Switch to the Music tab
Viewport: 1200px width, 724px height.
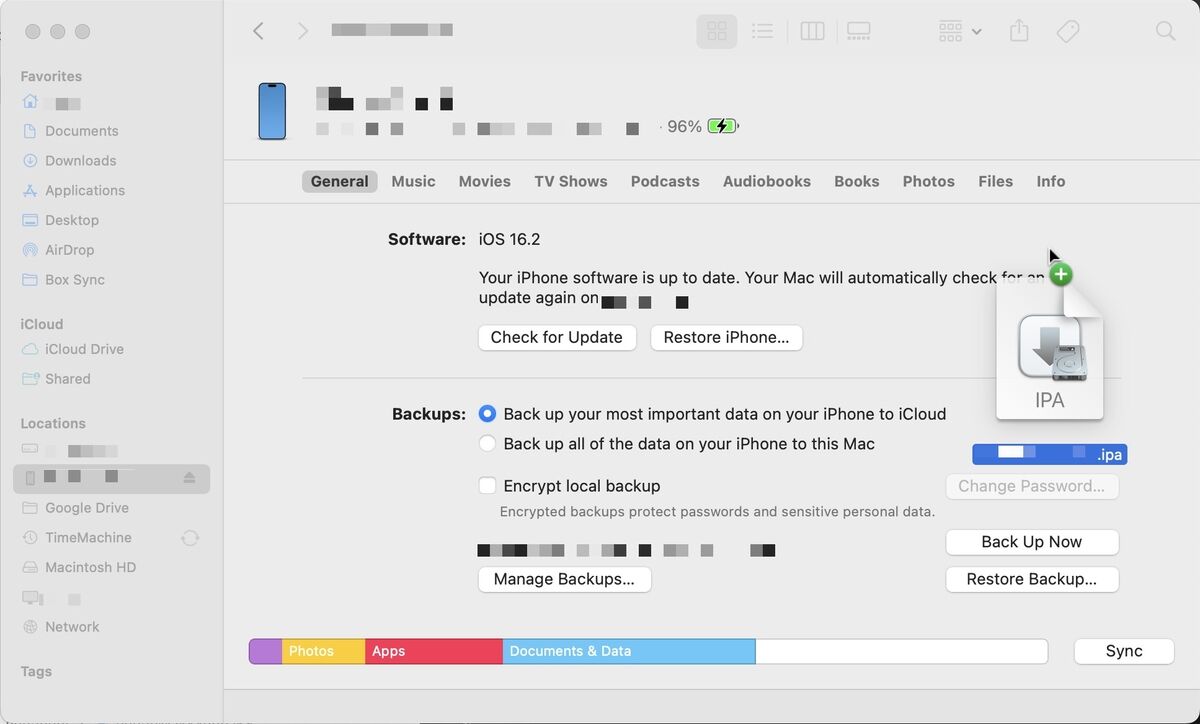[x=413, y=181]
